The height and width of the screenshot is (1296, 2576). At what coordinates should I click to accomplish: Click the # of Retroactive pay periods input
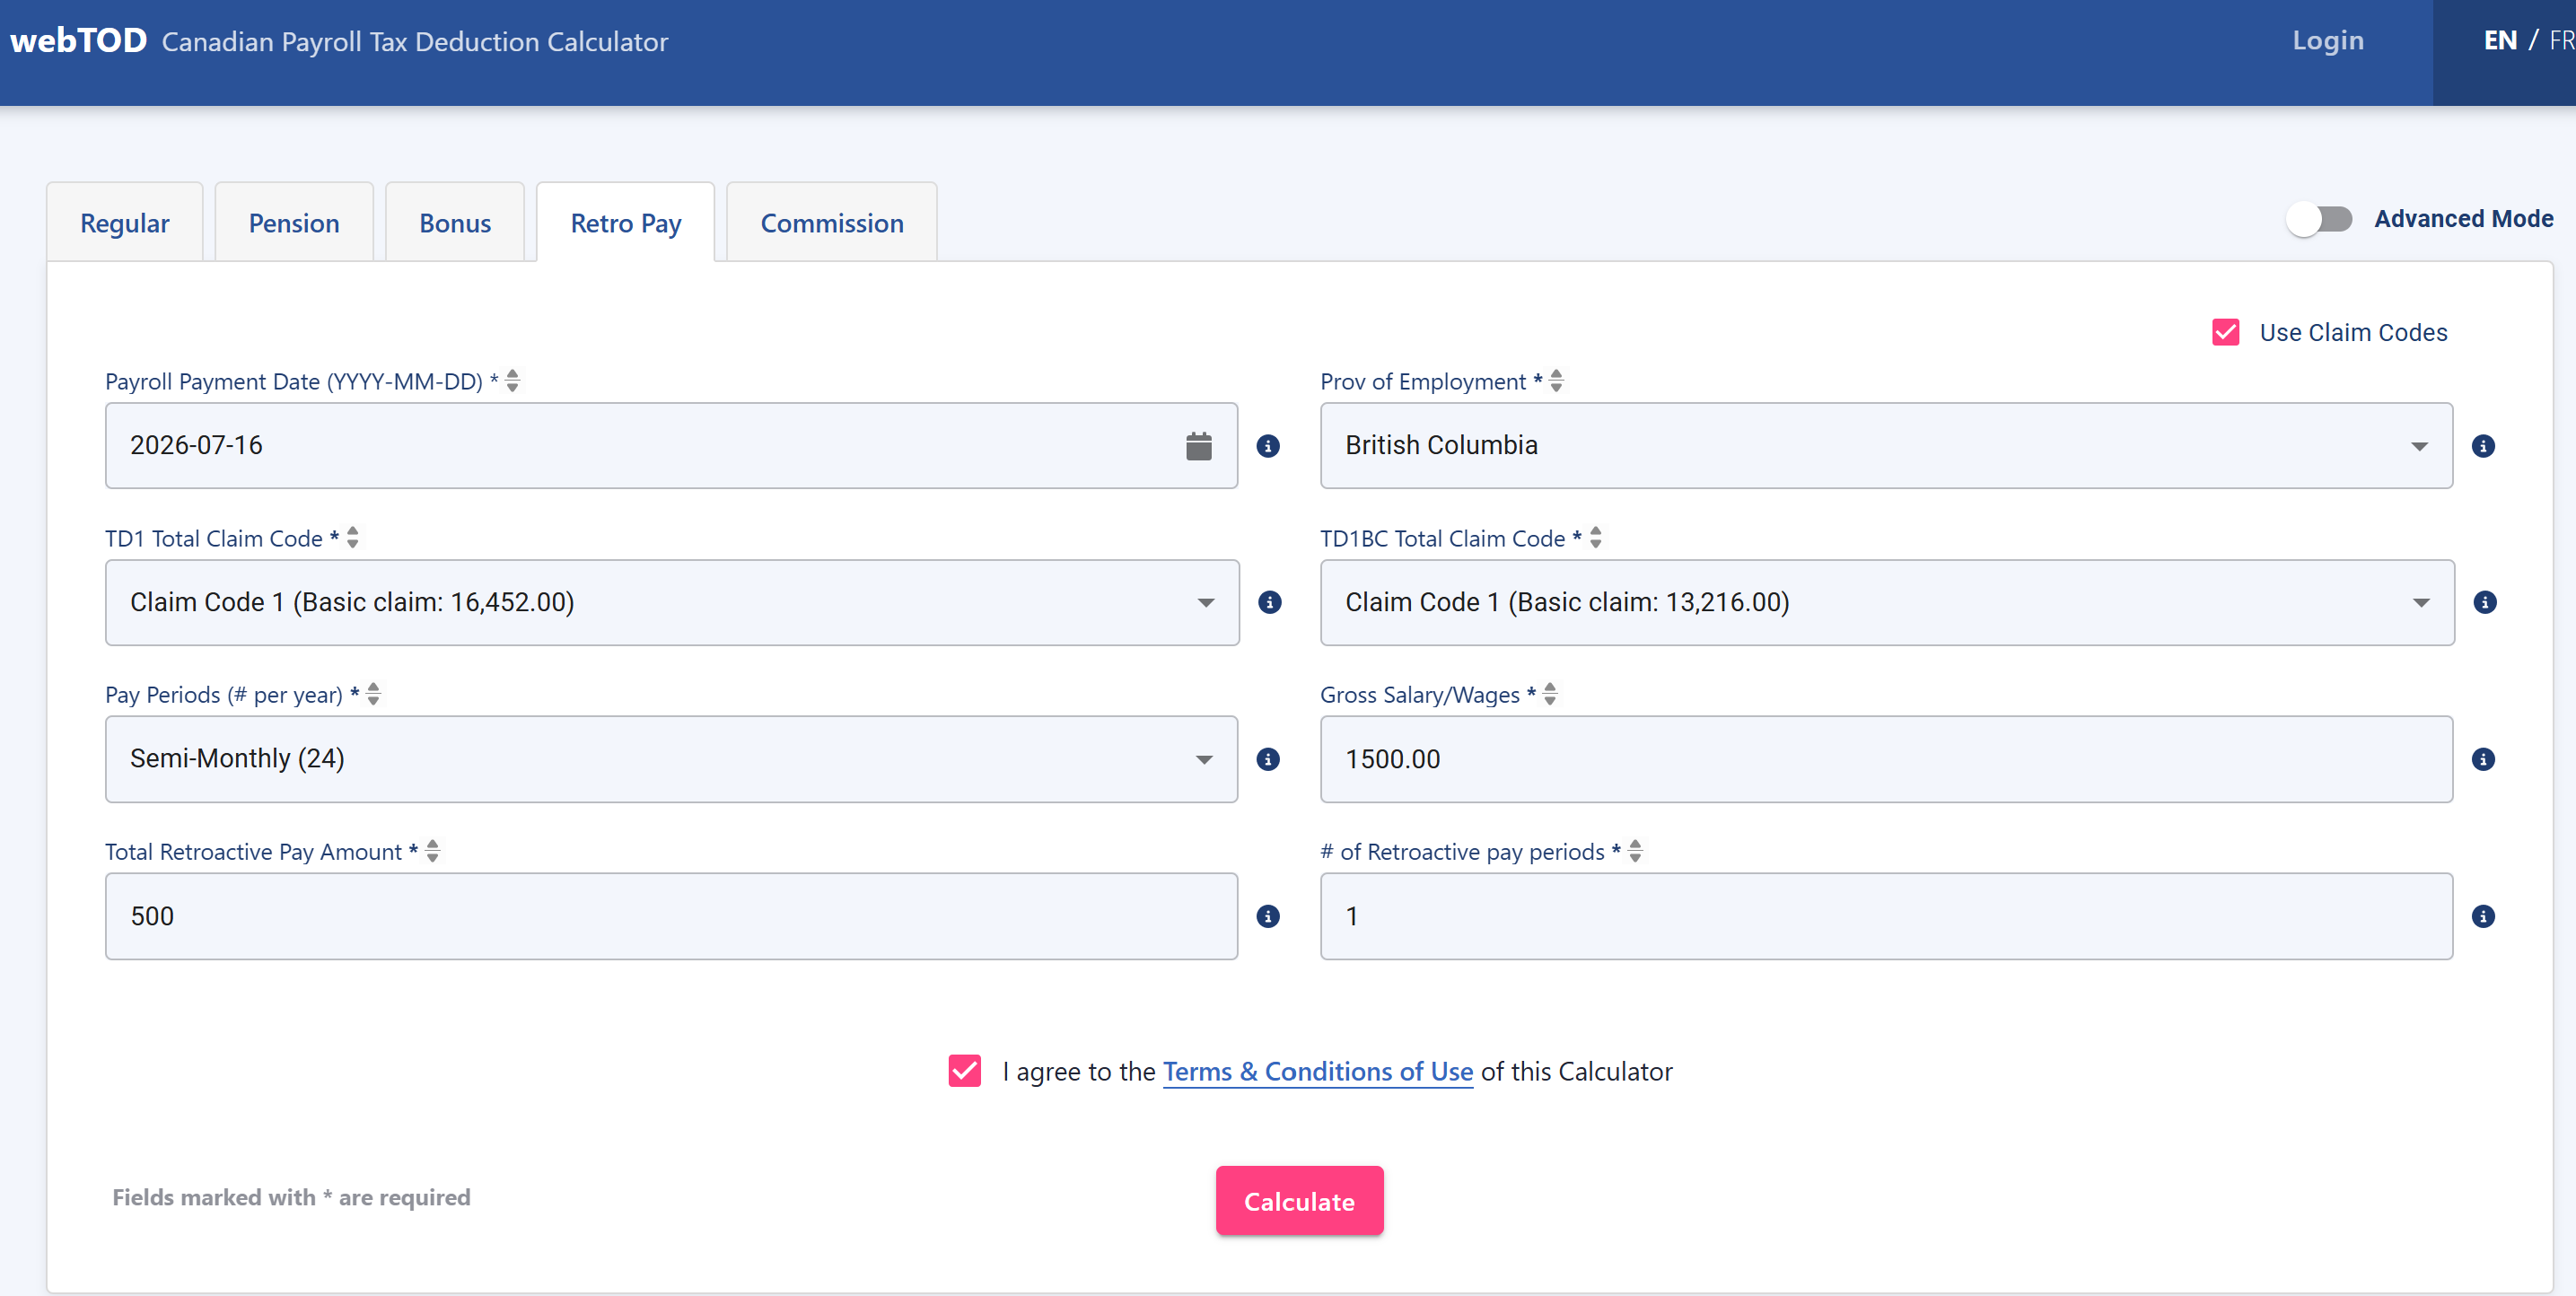click(x=1886, y=916)
